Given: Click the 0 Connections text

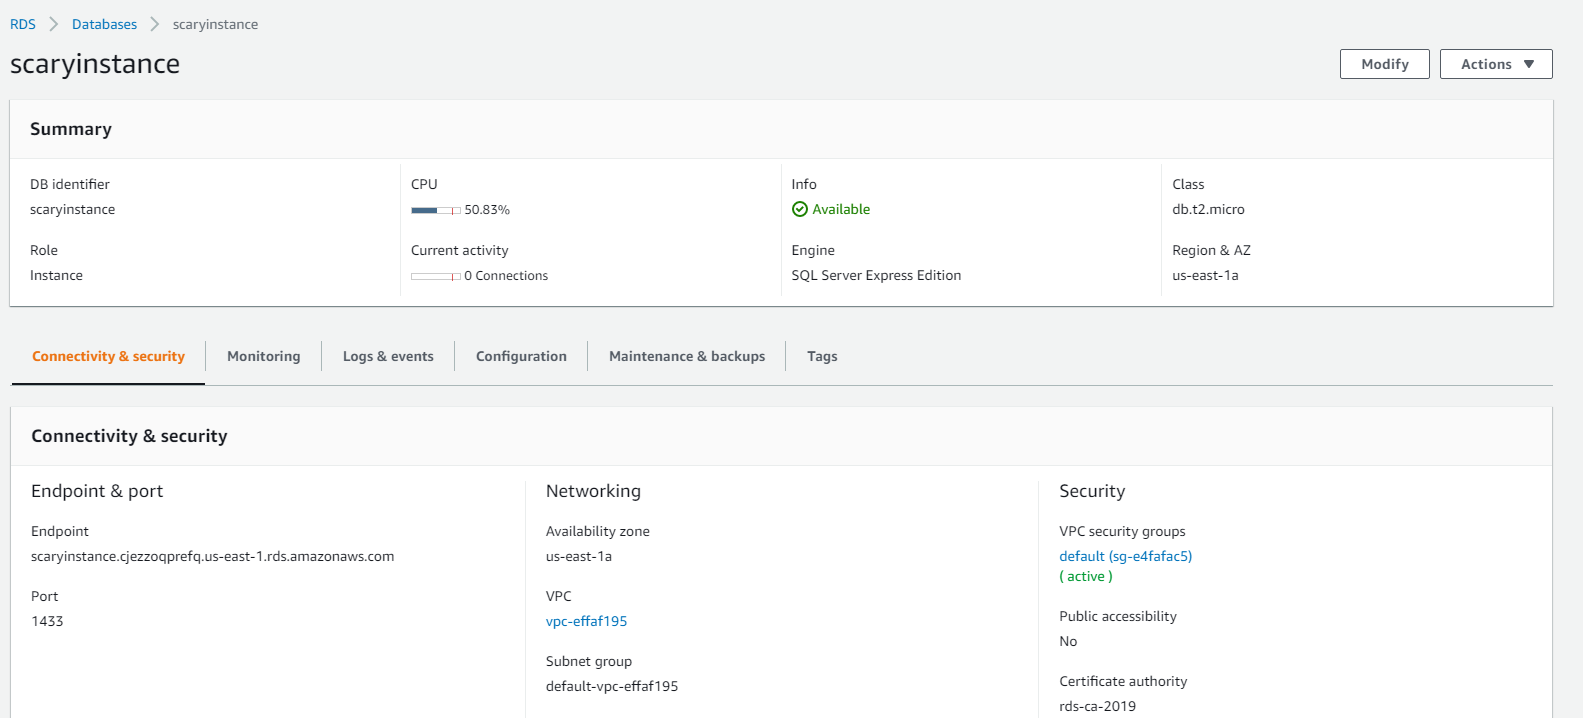Looking at the screenshot, I should 506,276.
